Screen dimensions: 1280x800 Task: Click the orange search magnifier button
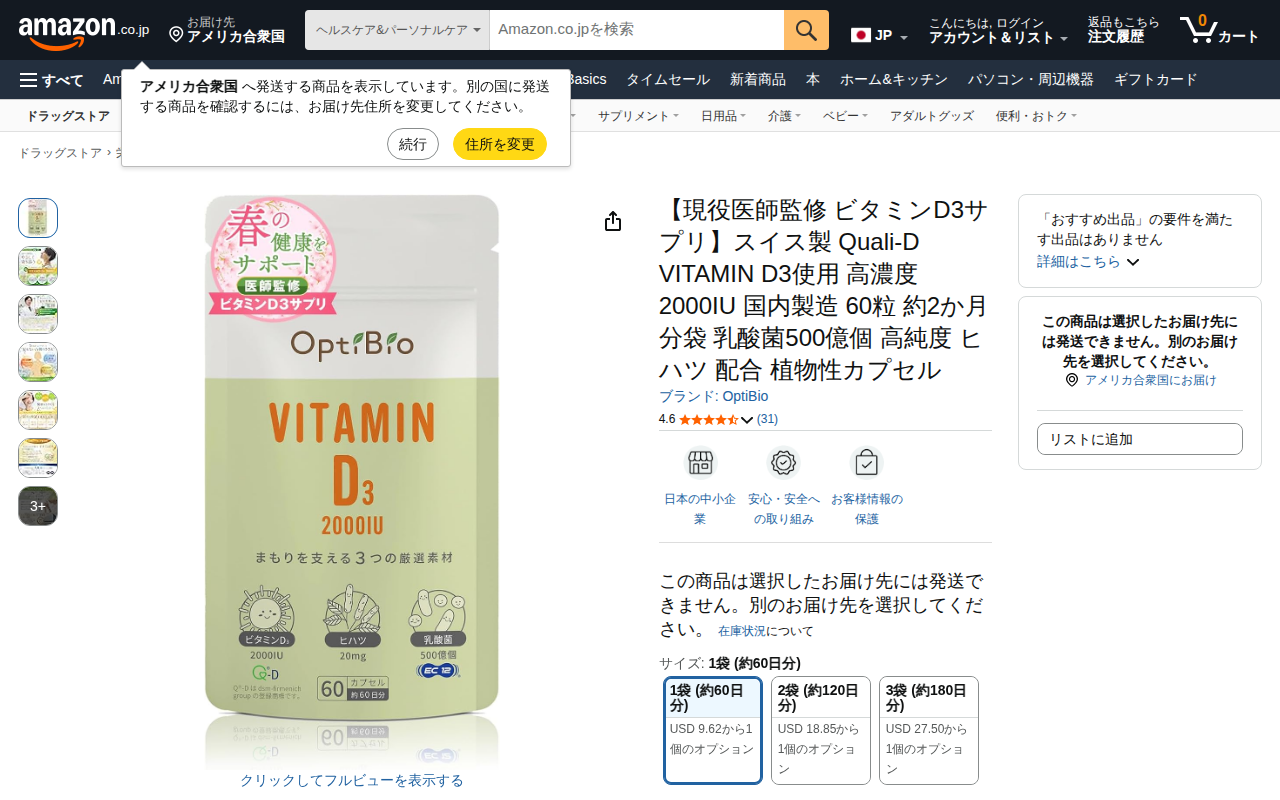(806, 30)
